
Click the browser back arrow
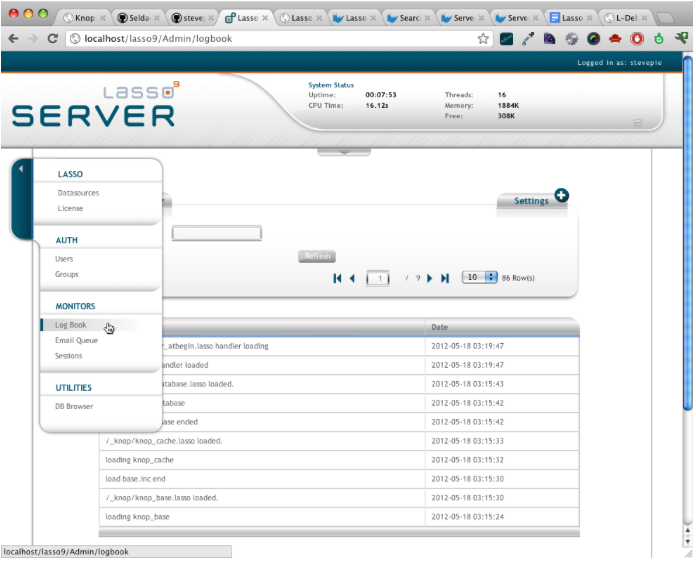click(x=12, y=38)
